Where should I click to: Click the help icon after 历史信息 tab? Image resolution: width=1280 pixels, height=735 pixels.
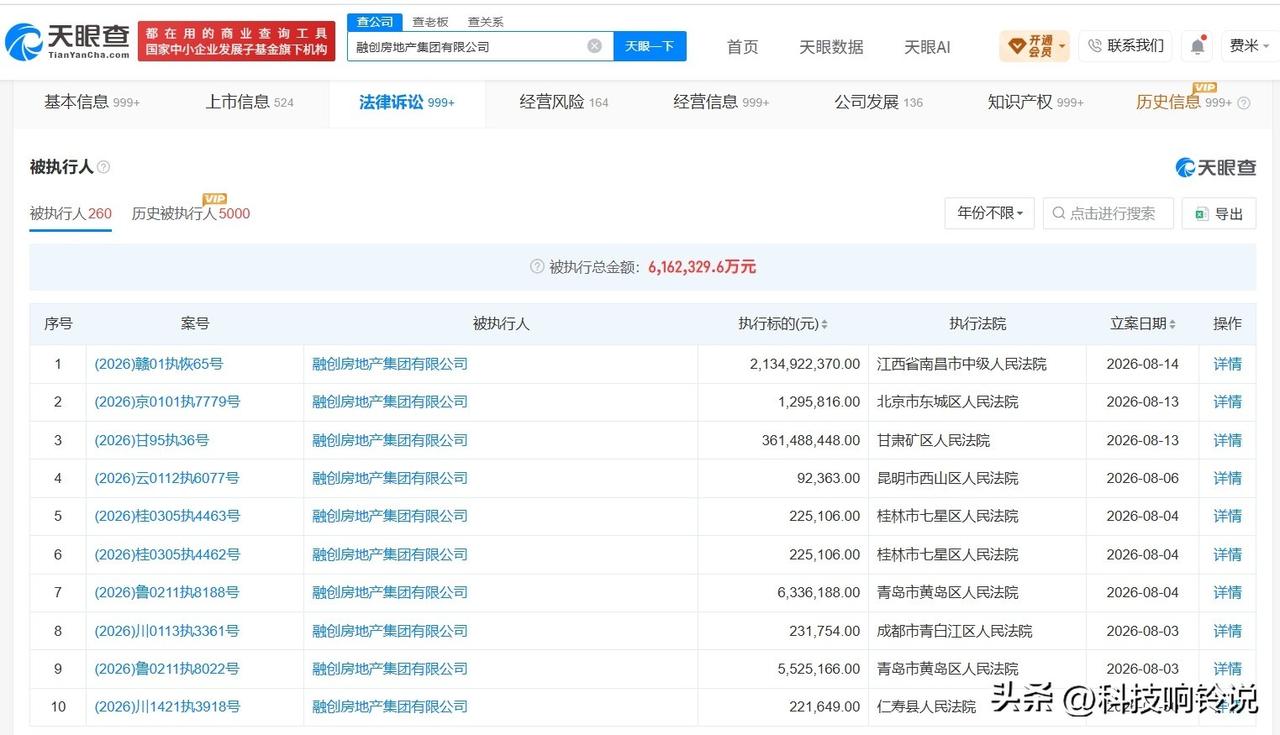coord(1244,103)
